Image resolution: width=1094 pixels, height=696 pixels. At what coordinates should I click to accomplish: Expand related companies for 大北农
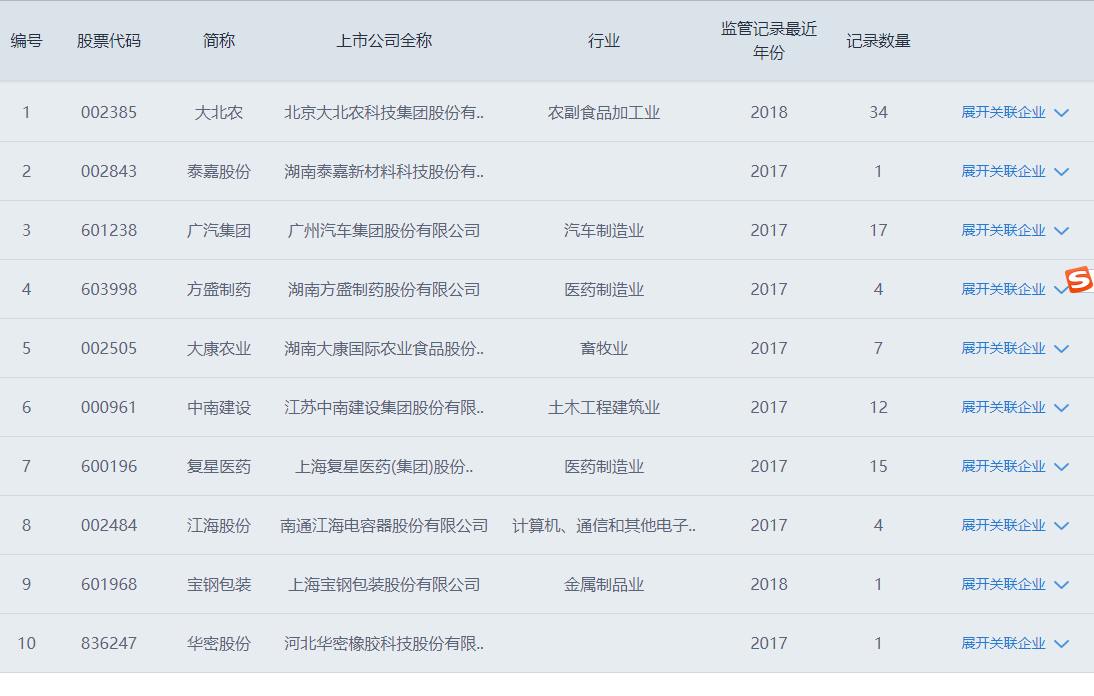tap(1014, 112)
